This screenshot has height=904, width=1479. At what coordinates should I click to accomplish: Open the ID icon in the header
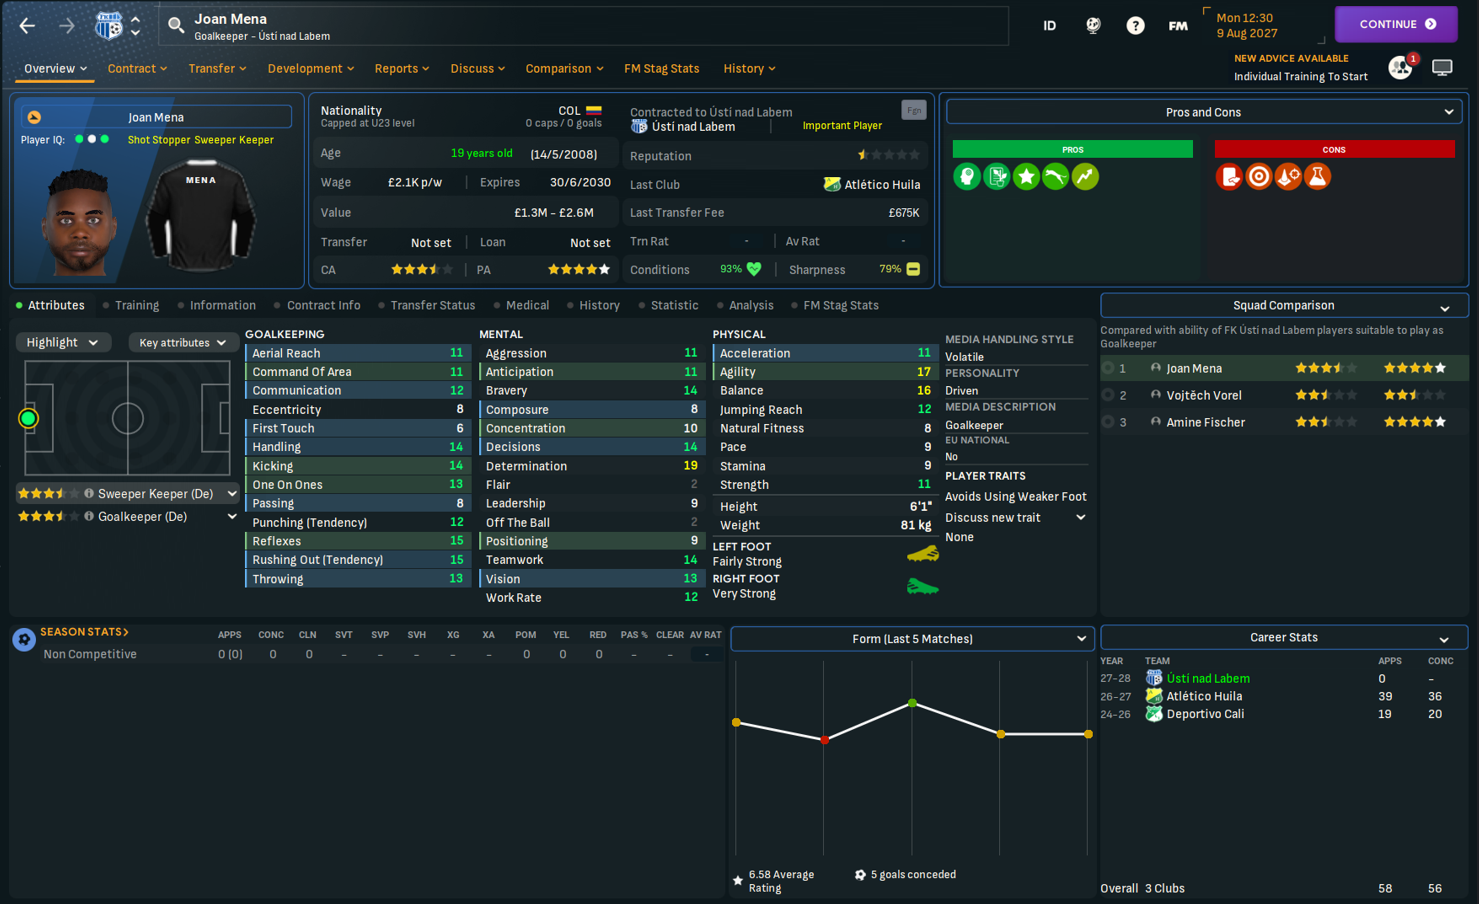point(1049,26)
